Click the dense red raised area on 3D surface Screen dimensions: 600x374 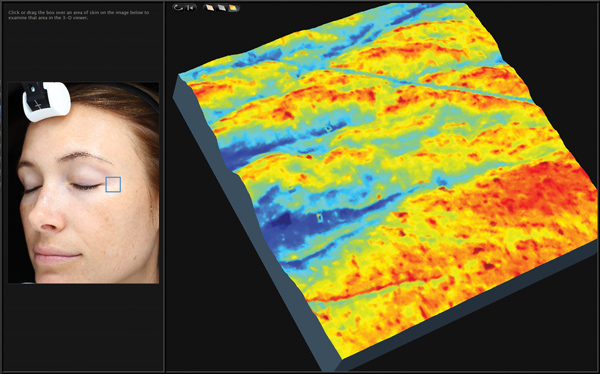[x=536, y=191]
